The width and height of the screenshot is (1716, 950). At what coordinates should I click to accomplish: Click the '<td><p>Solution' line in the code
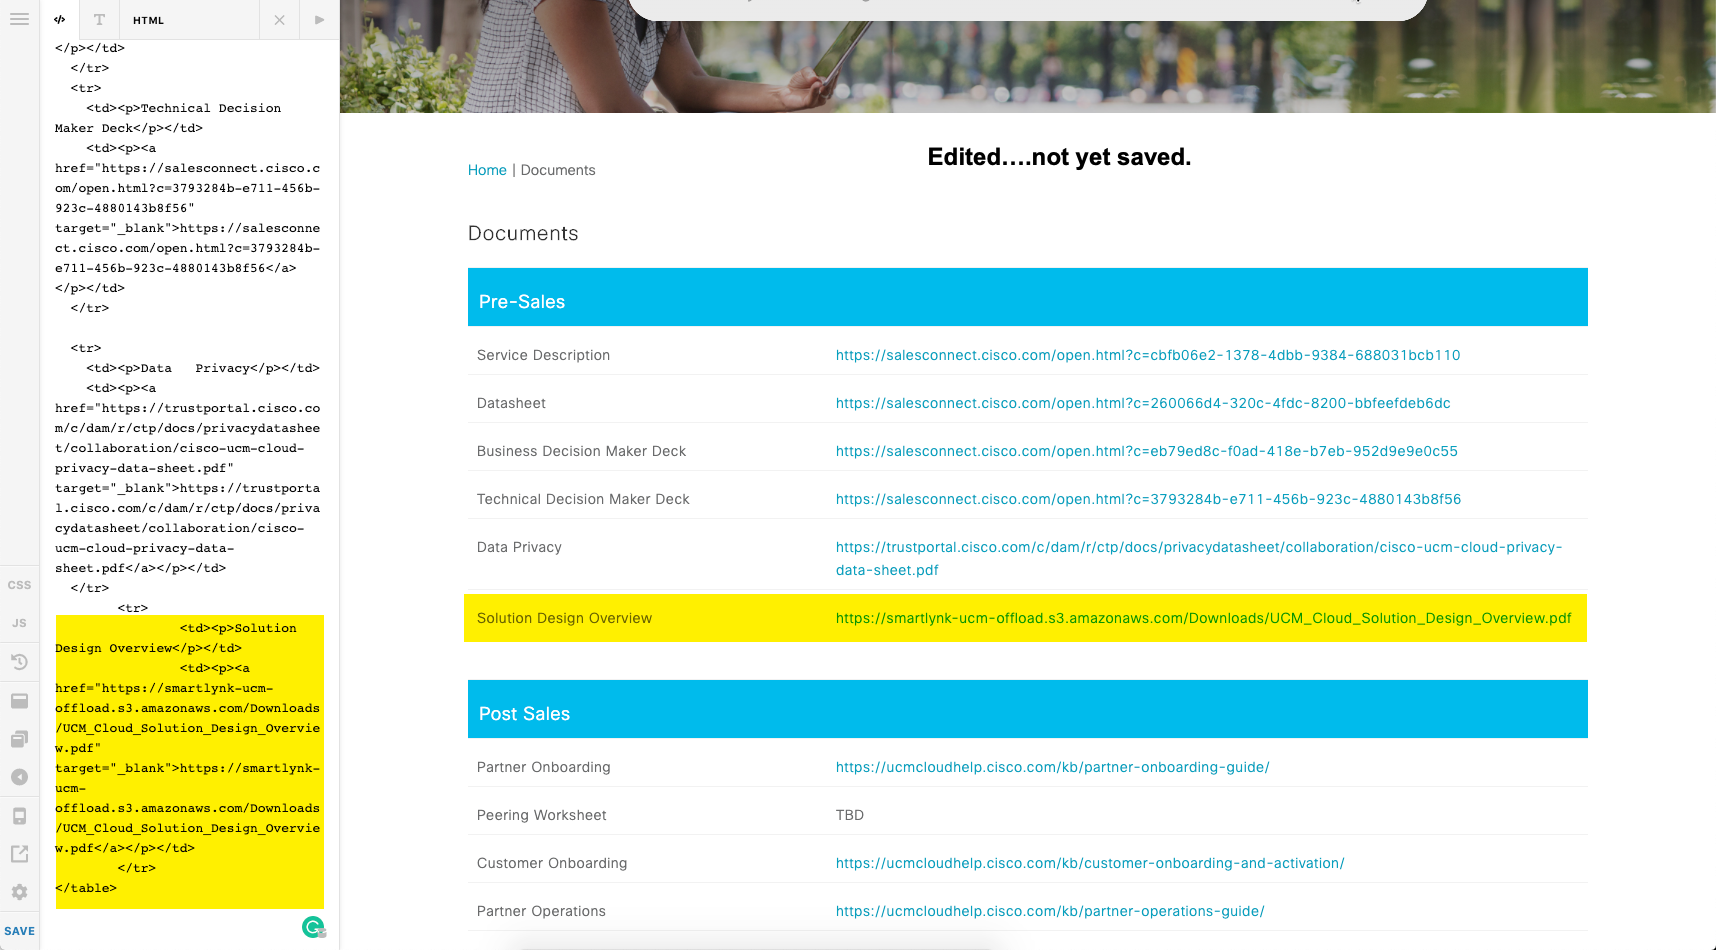point(238,628)
